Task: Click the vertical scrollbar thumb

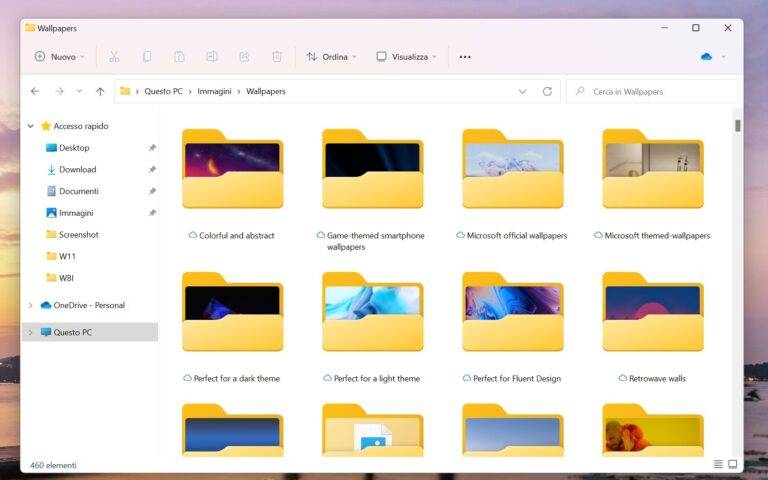Action: tap(738, 125)
